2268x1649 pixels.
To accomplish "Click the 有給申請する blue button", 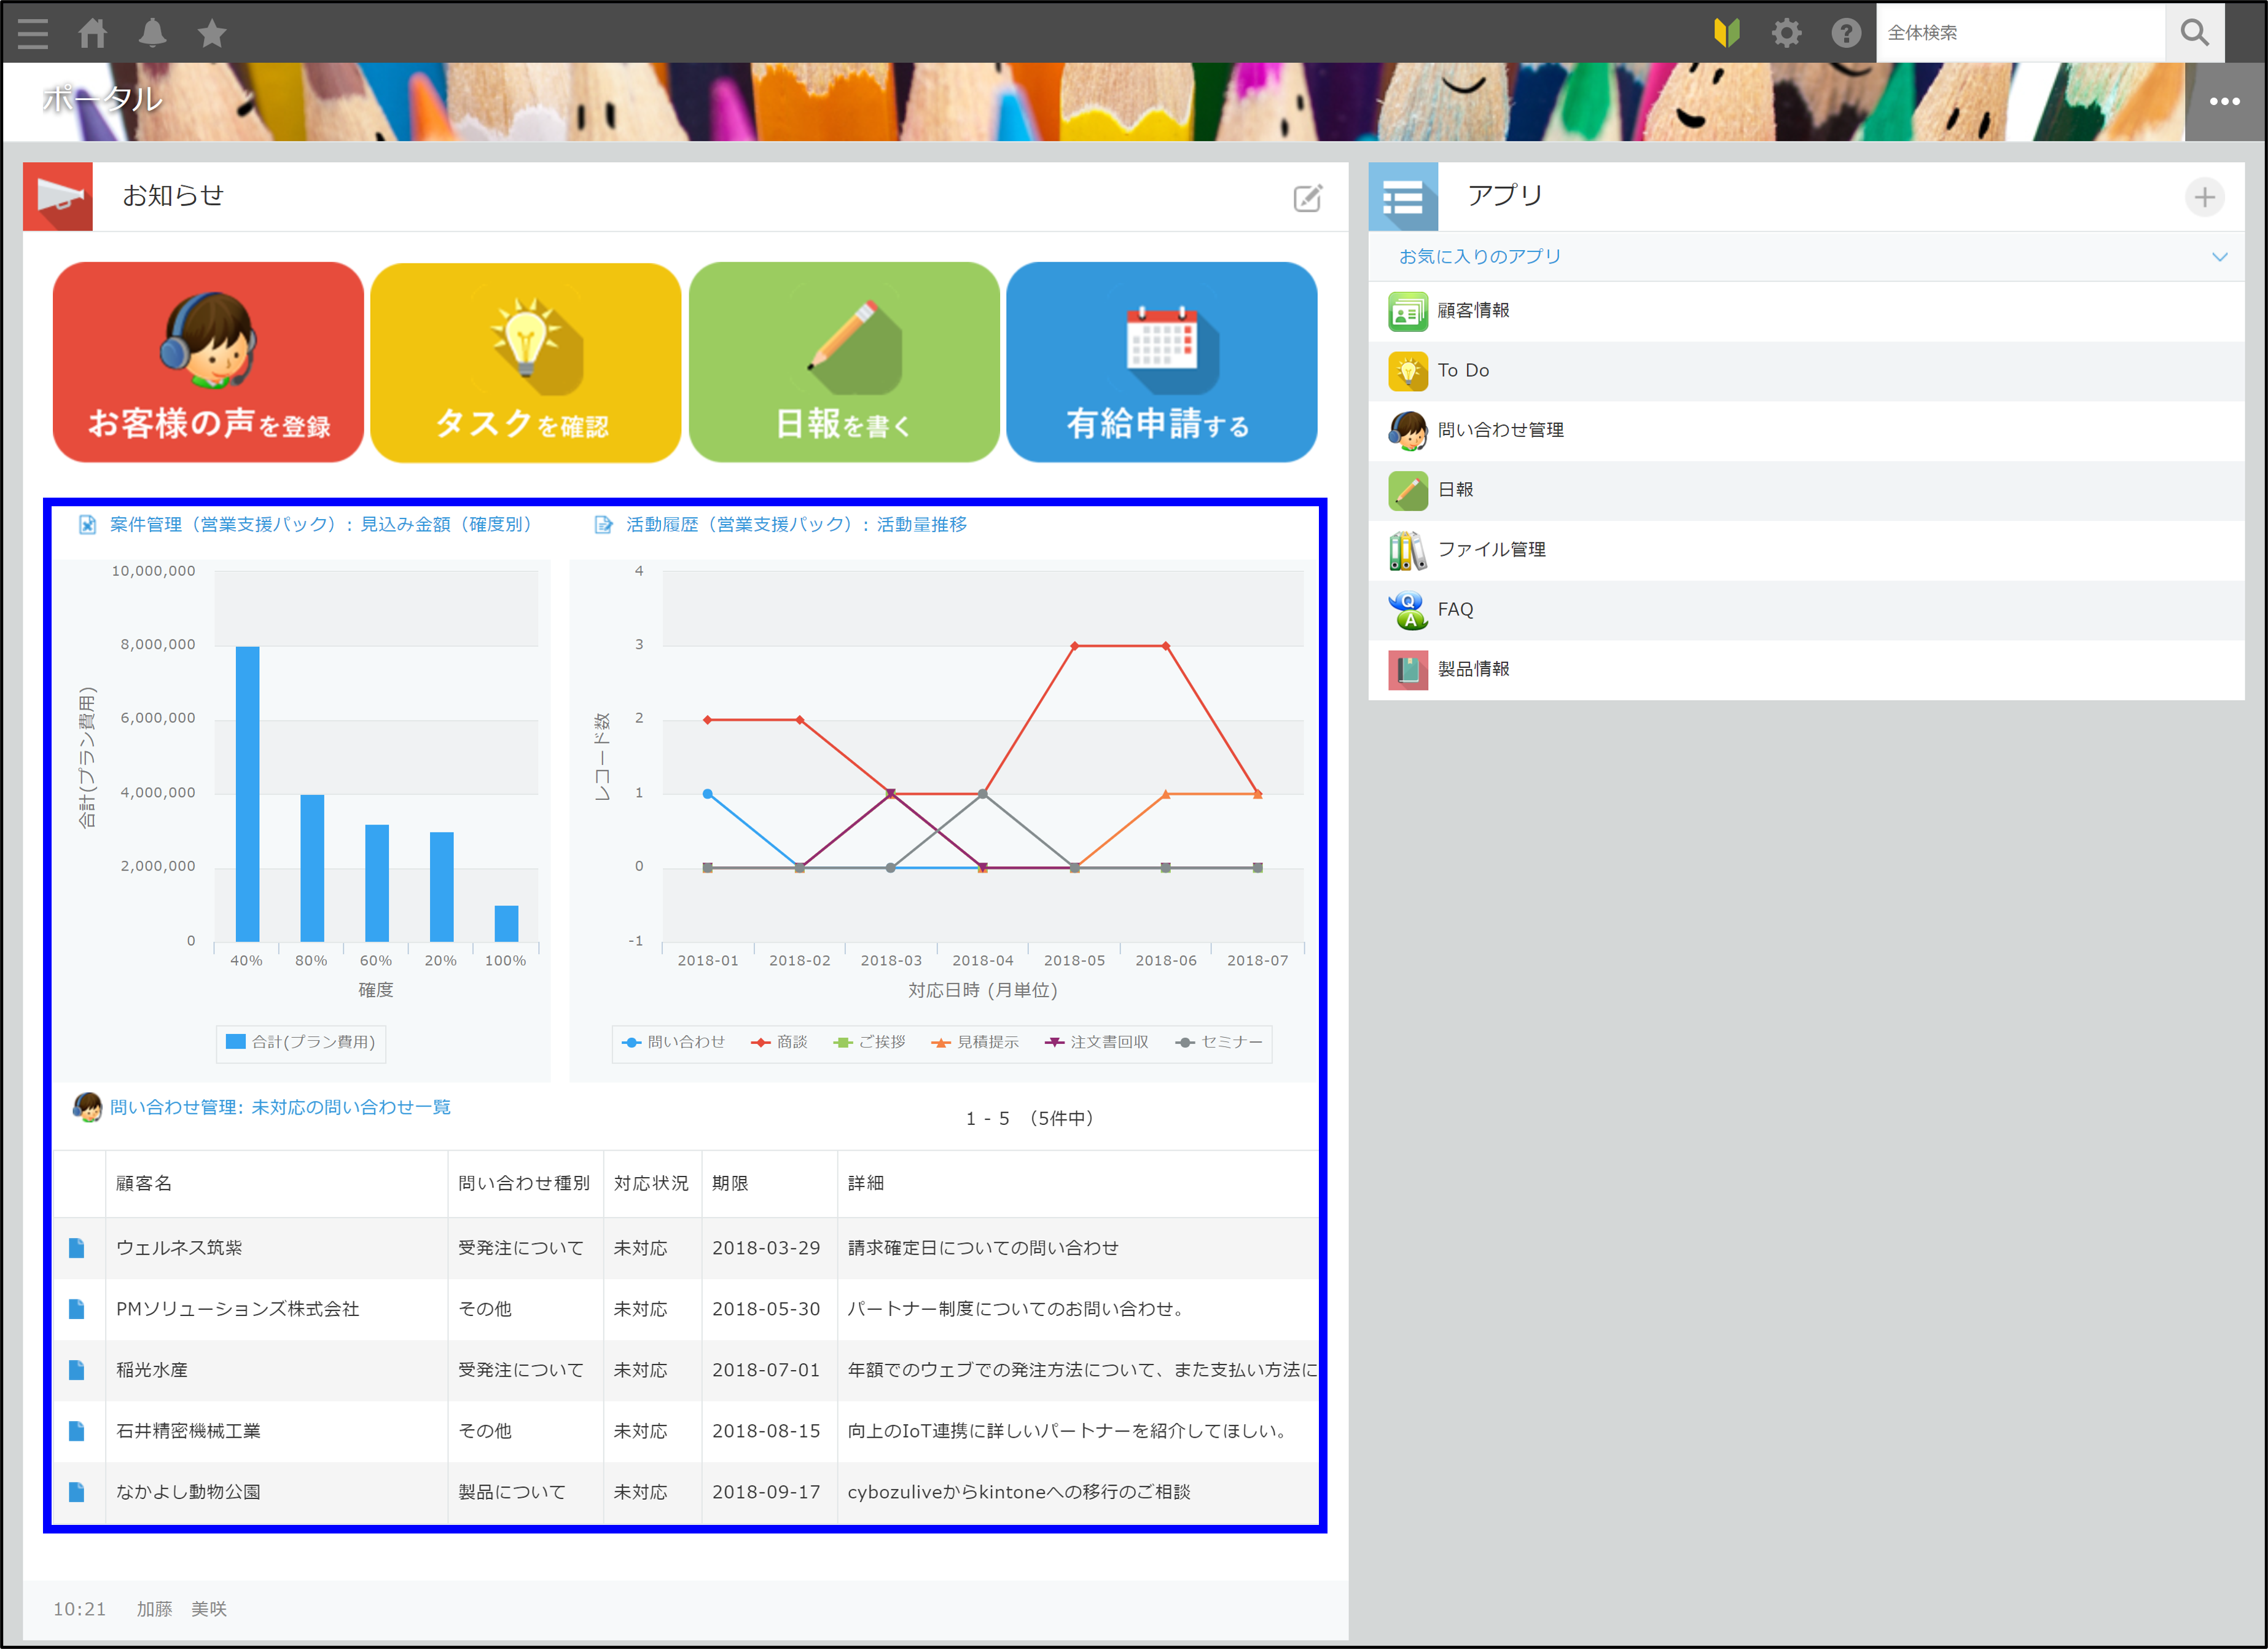I will (1161, 362).
